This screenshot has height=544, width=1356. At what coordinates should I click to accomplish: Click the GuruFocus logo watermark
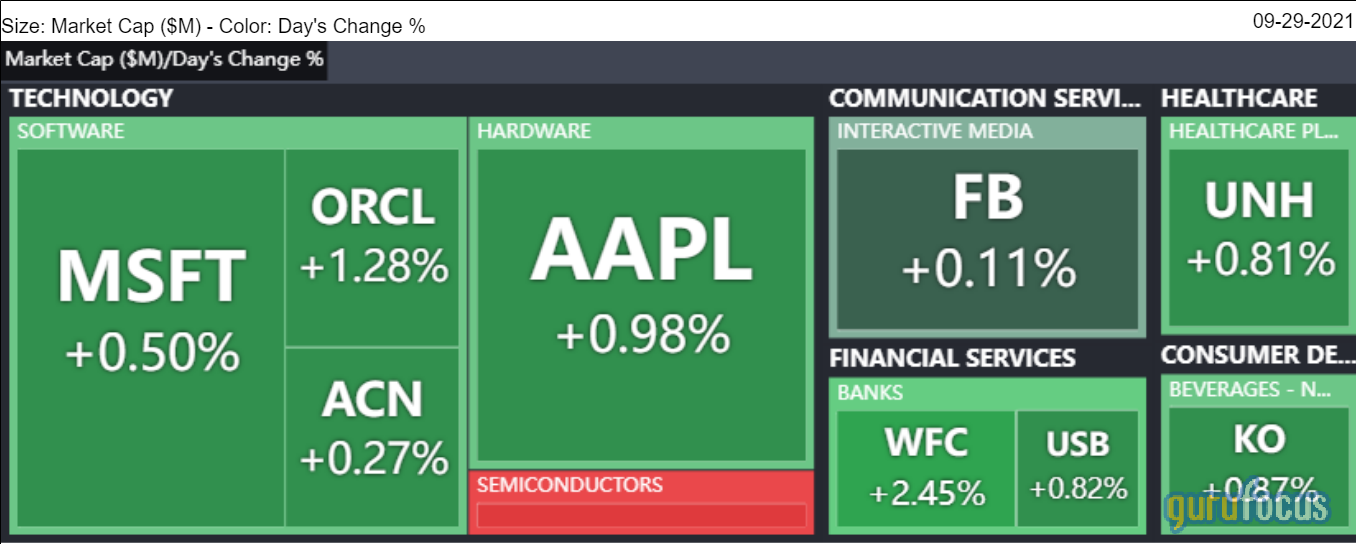[1246, 507]
